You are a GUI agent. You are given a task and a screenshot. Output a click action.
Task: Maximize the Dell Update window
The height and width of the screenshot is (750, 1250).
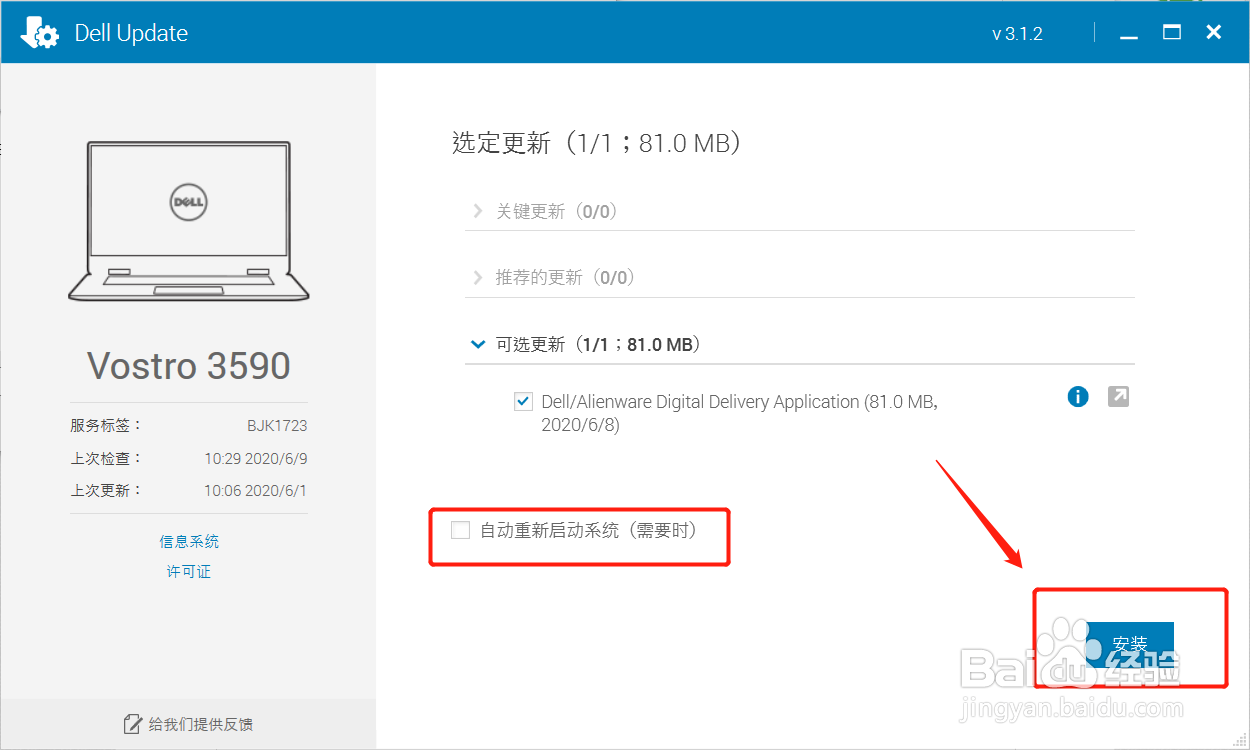(1172, 33)
